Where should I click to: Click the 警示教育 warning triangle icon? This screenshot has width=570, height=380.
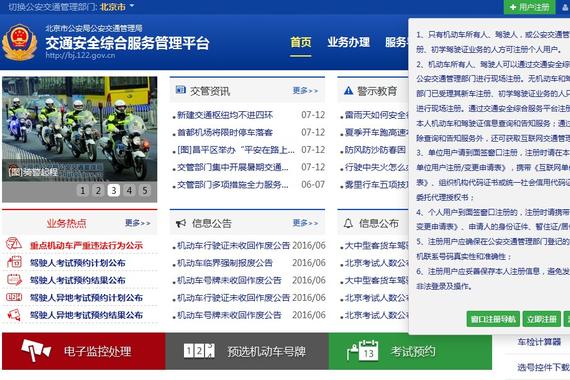[348, 91]
